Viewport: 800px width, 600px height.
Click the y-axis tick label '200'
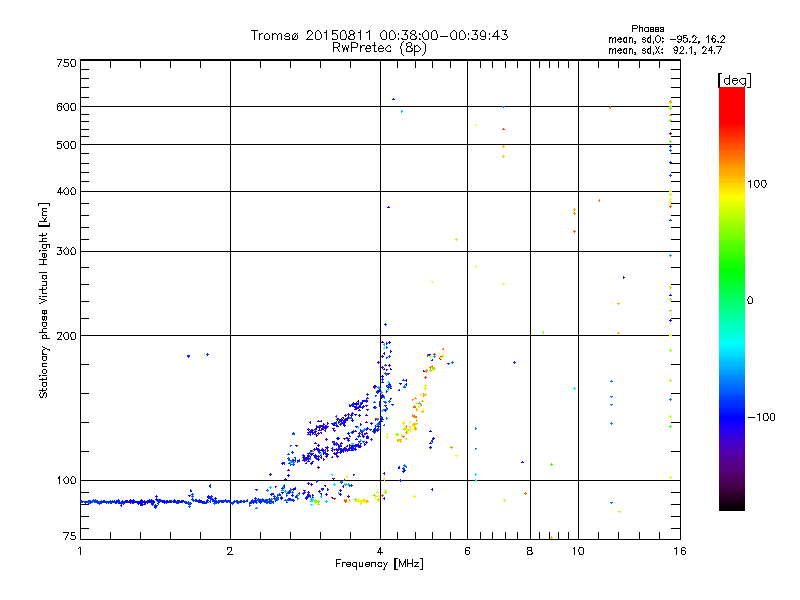click(67, 336)
